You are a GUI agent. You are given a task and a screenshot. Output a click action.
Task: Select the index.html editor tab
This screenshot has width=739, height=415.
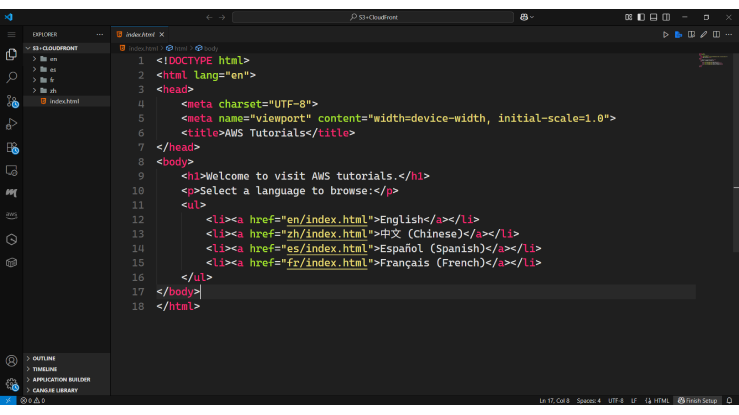139,34
